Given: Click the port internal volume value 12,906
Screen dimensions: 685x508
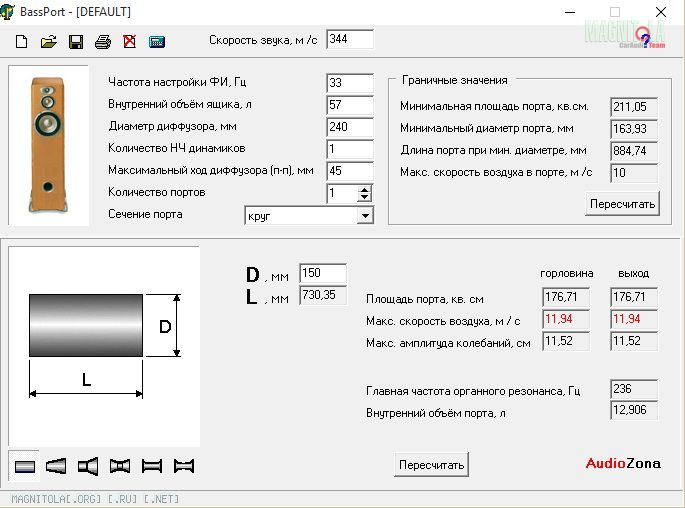Looking at the screenshot, I should point(634,410).
